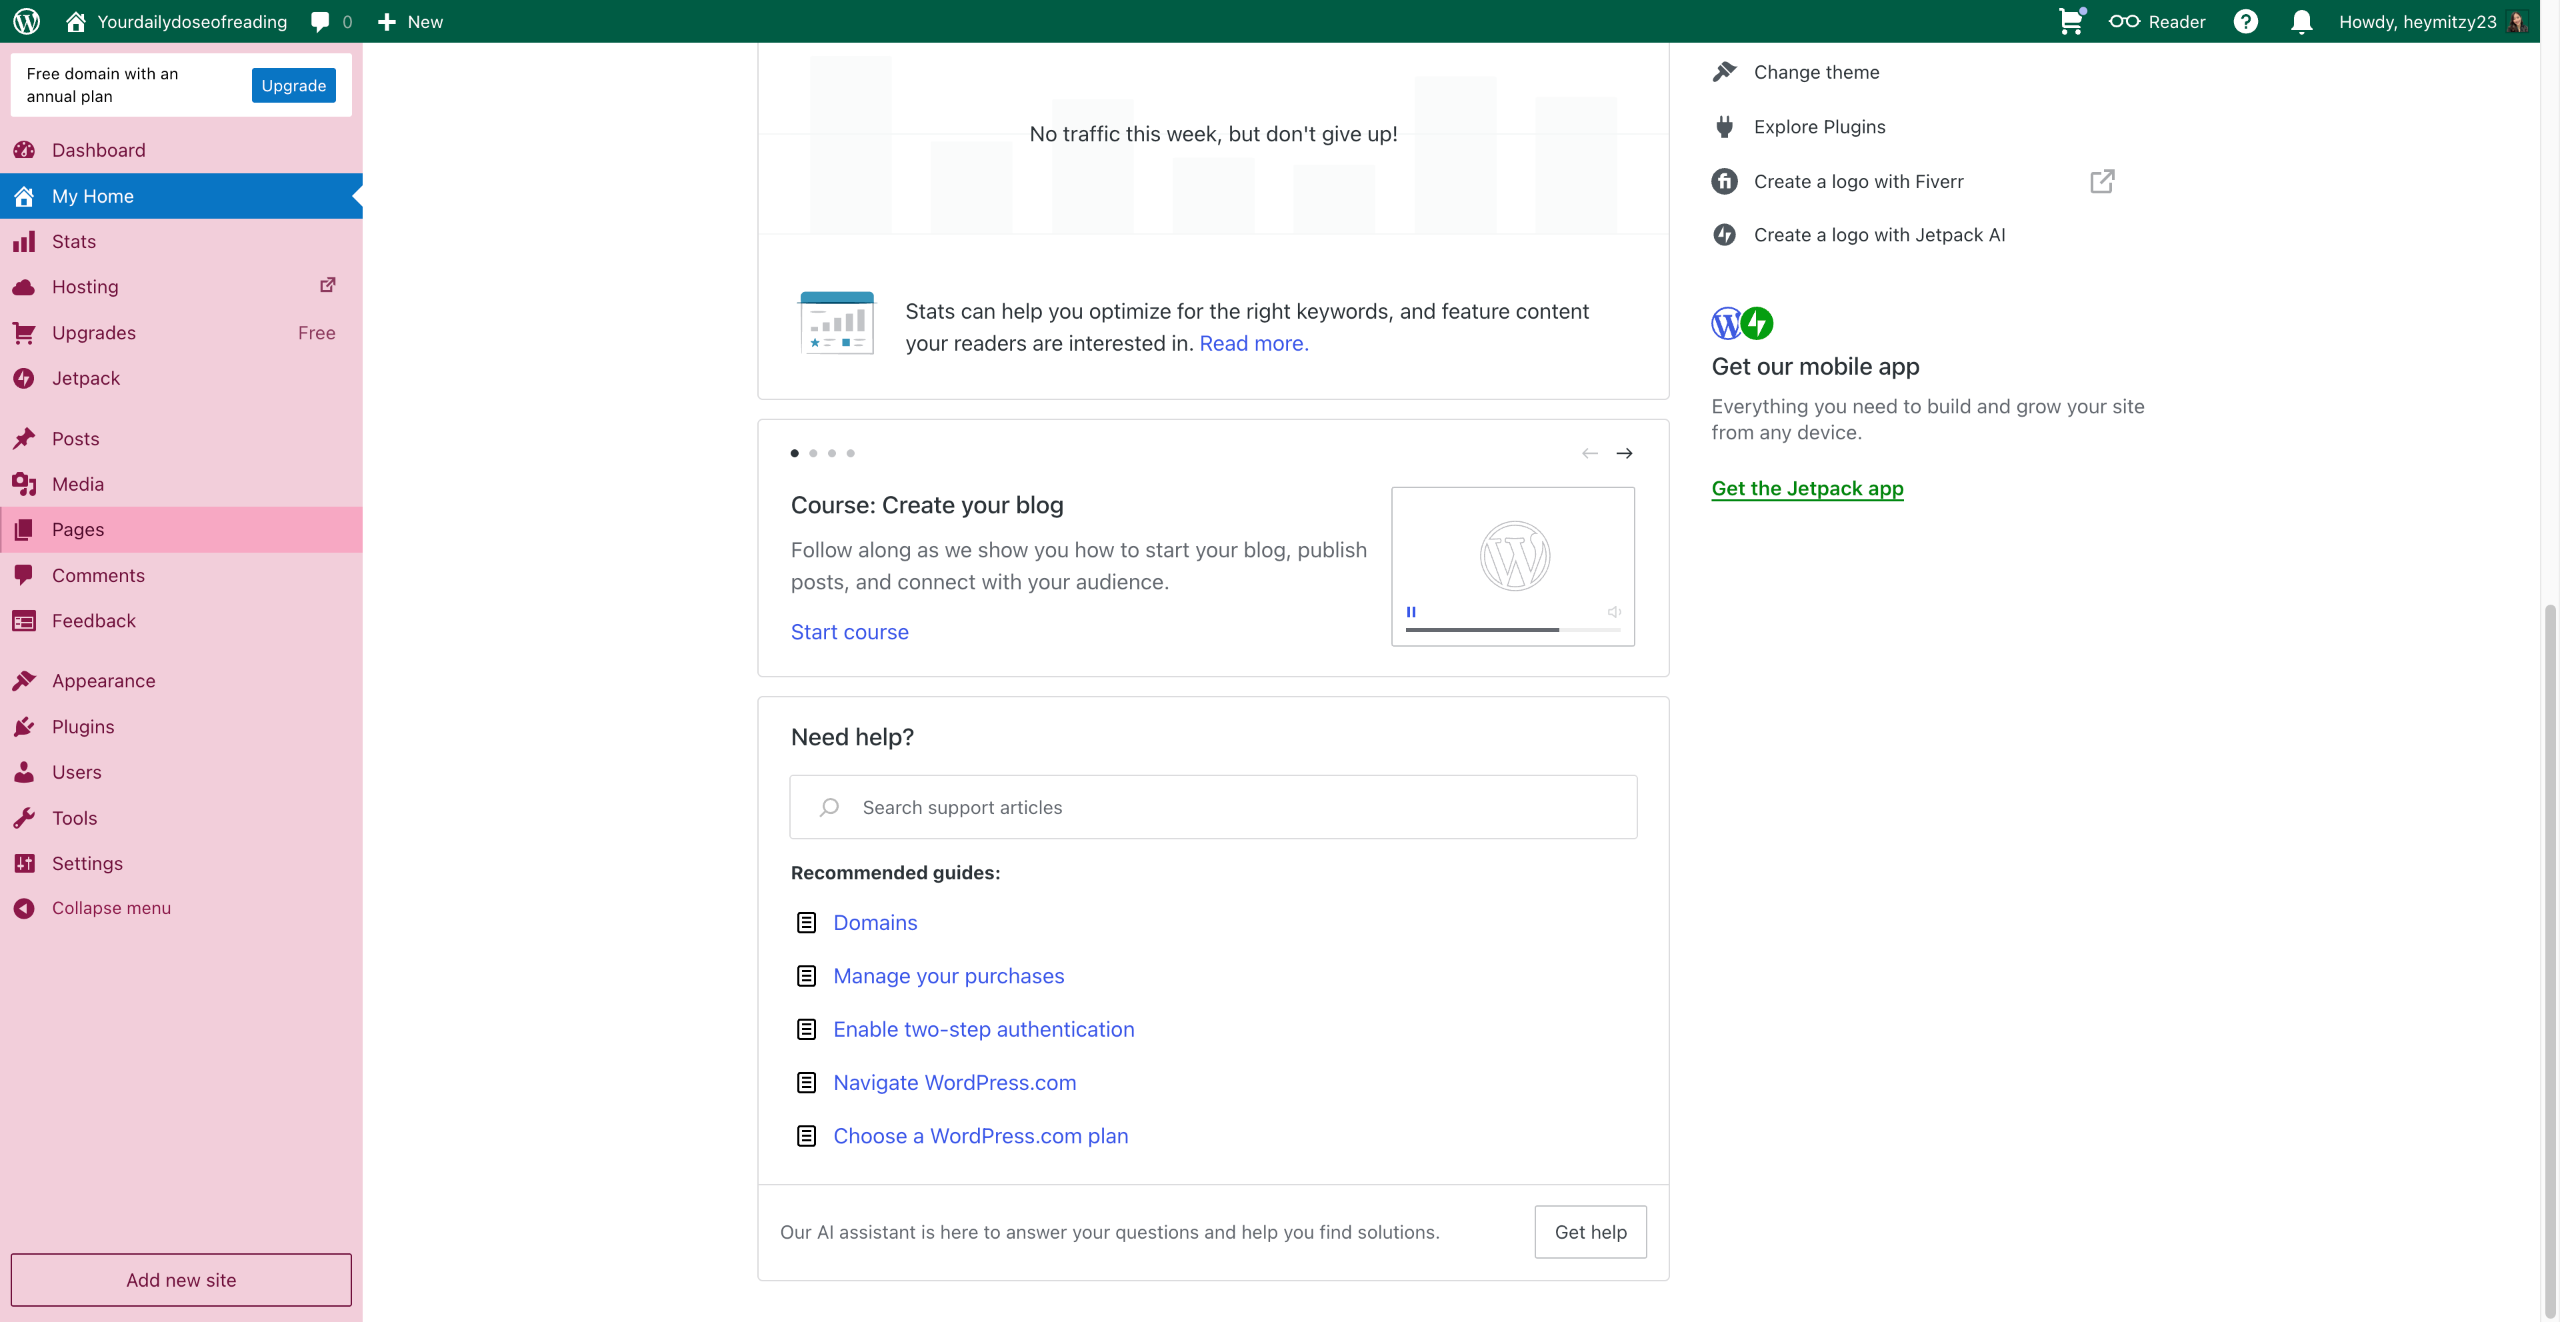Open the Reader glasses icon
The width and height of the screenshot is (2560, 1322).
[x=2123, y=21]
